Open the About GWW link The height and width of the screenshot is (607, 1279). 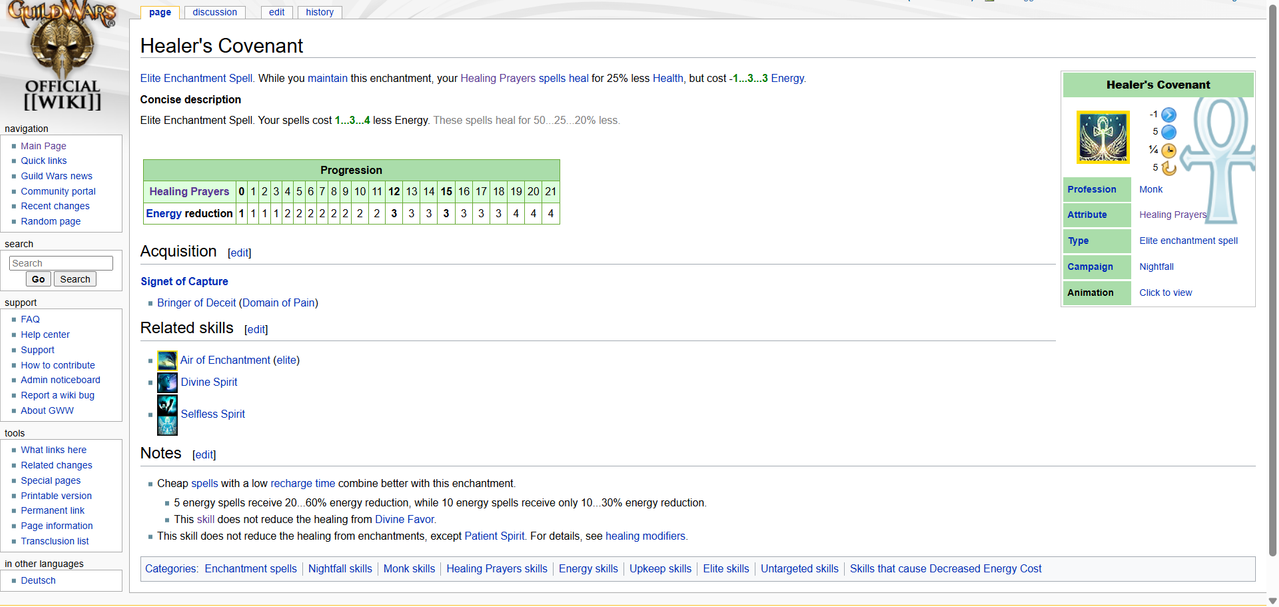point(47,410)
